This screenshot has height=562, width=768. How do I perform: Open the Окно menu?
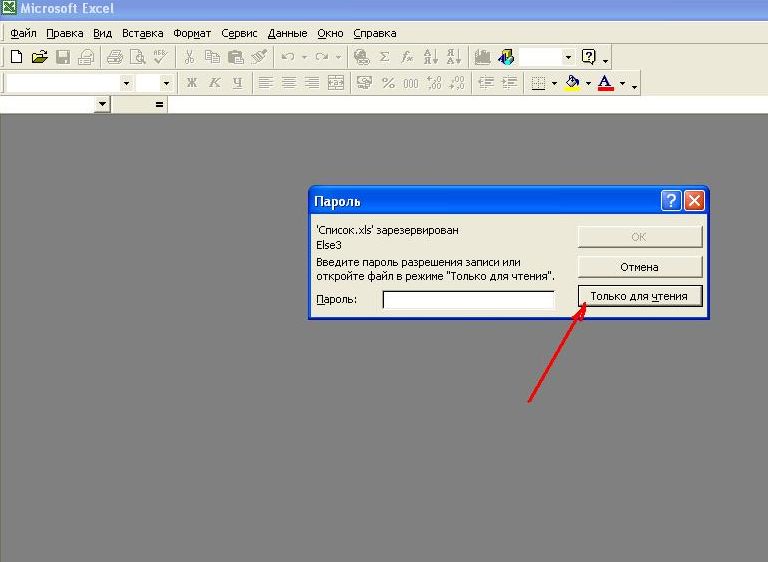(330, 33)
